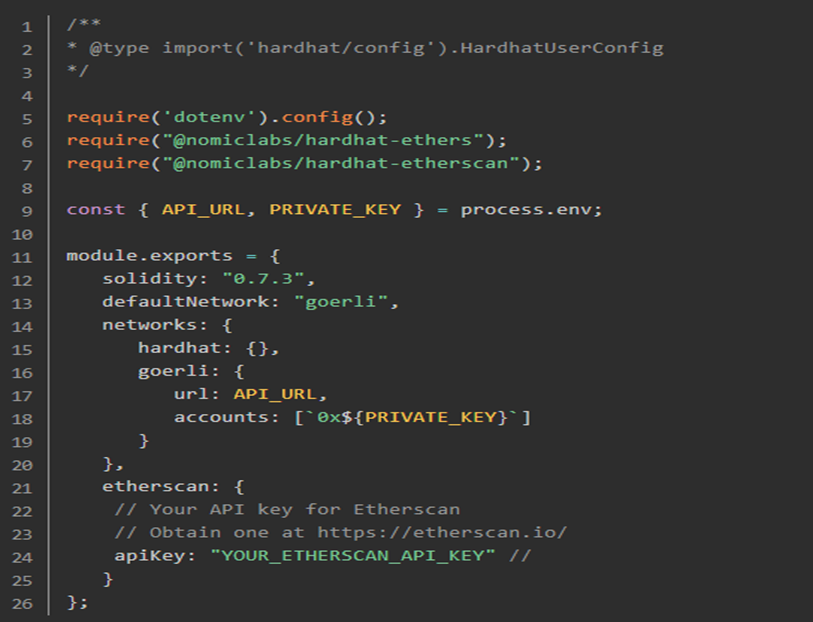Click process.env on line 9

click(x=526, y=209)
